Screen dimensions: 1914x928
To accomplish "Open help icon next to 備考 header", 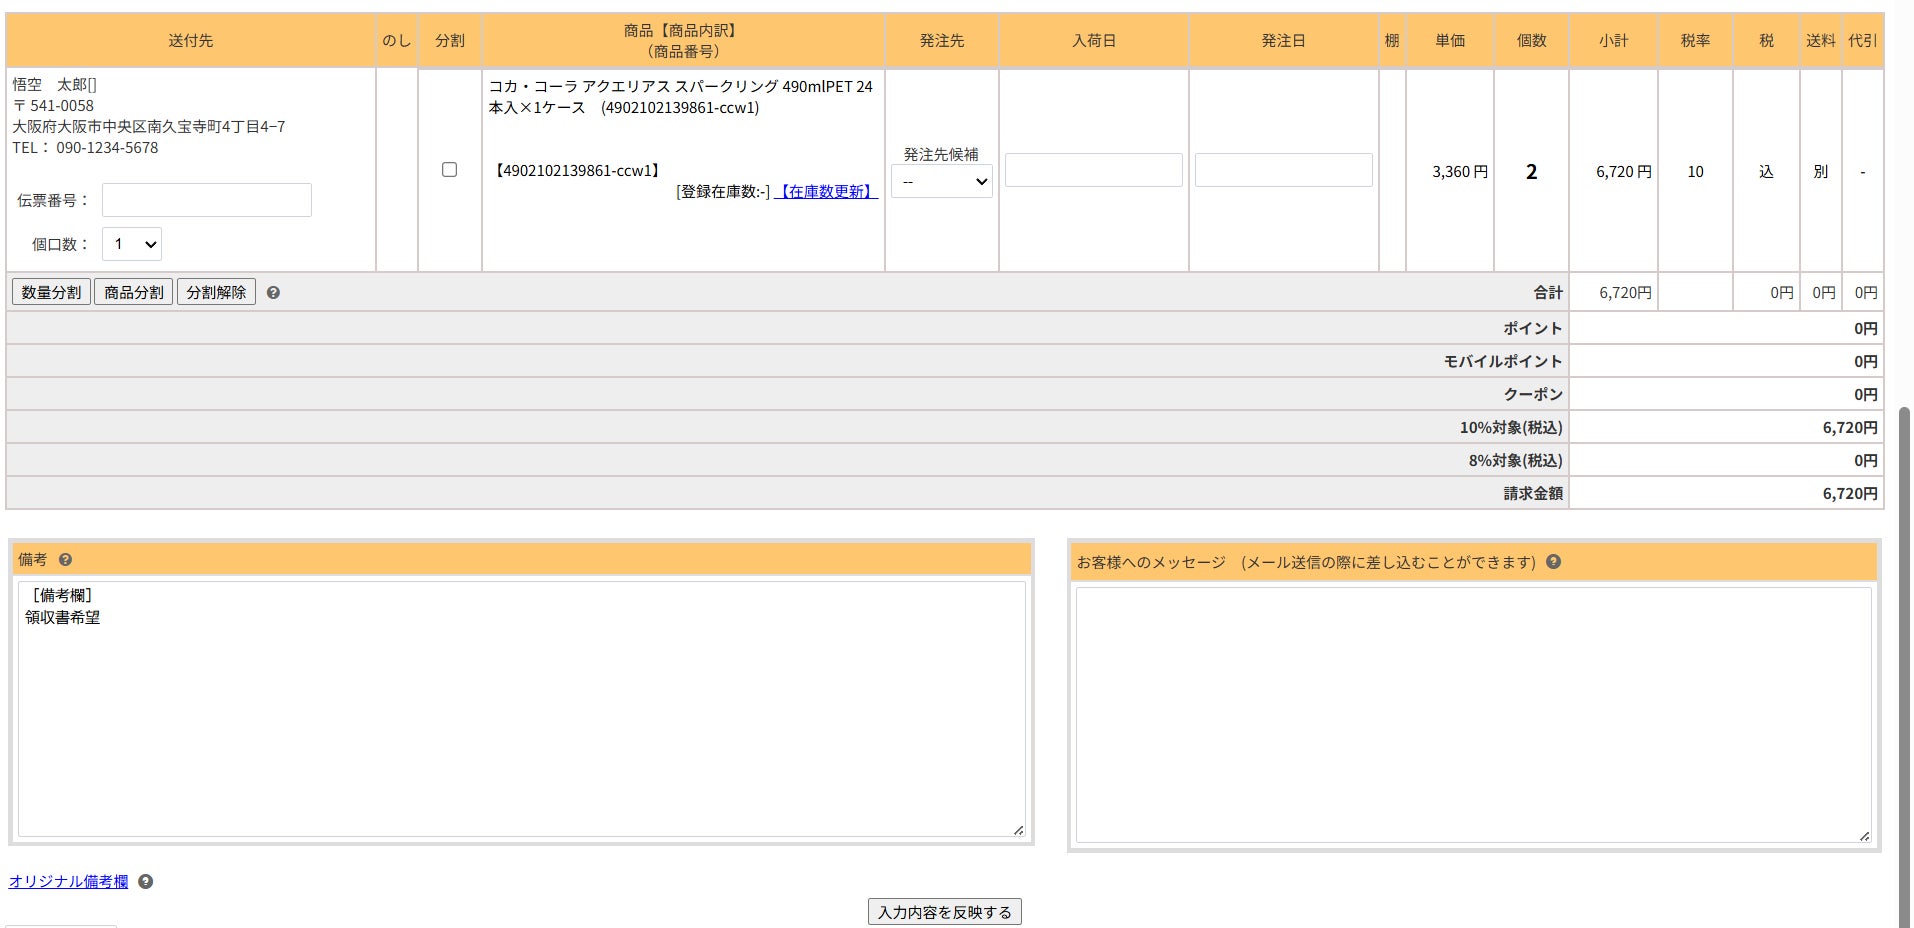I will [x=65, y=560].
